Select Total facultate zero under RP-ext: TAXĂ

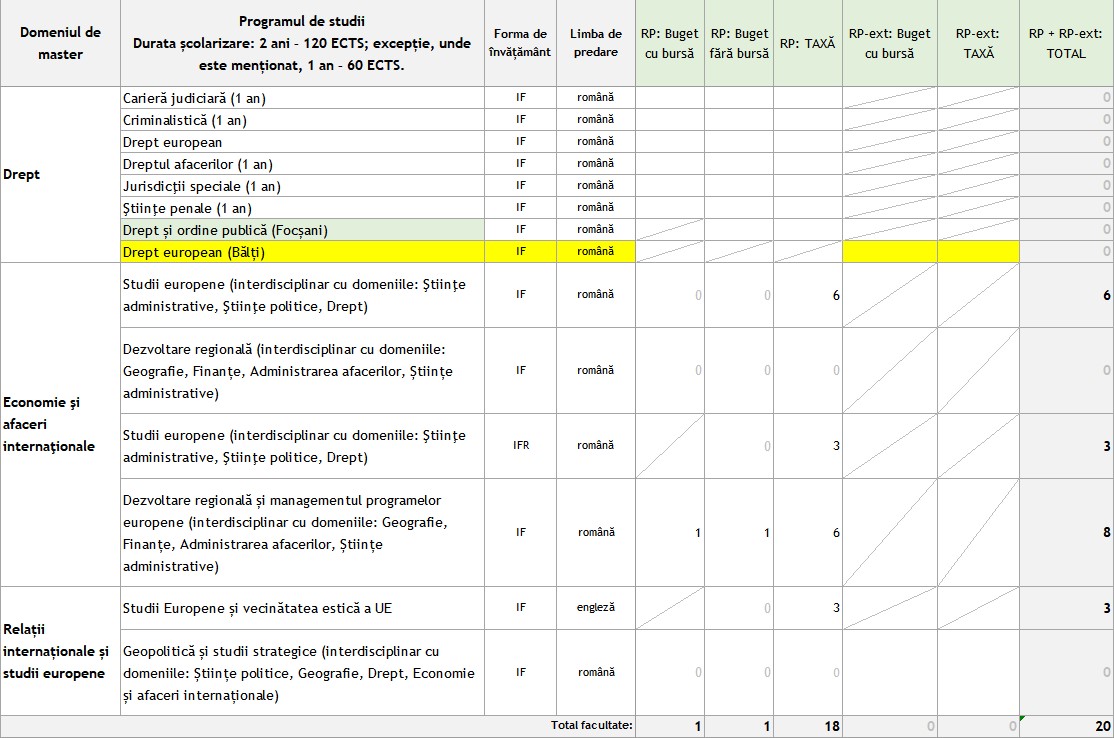(x=978, y=727)
